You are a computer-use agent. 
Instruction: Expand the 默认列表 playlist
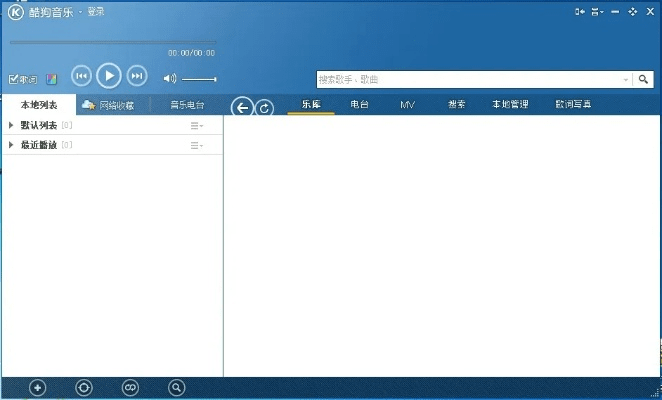coord(11,125)
